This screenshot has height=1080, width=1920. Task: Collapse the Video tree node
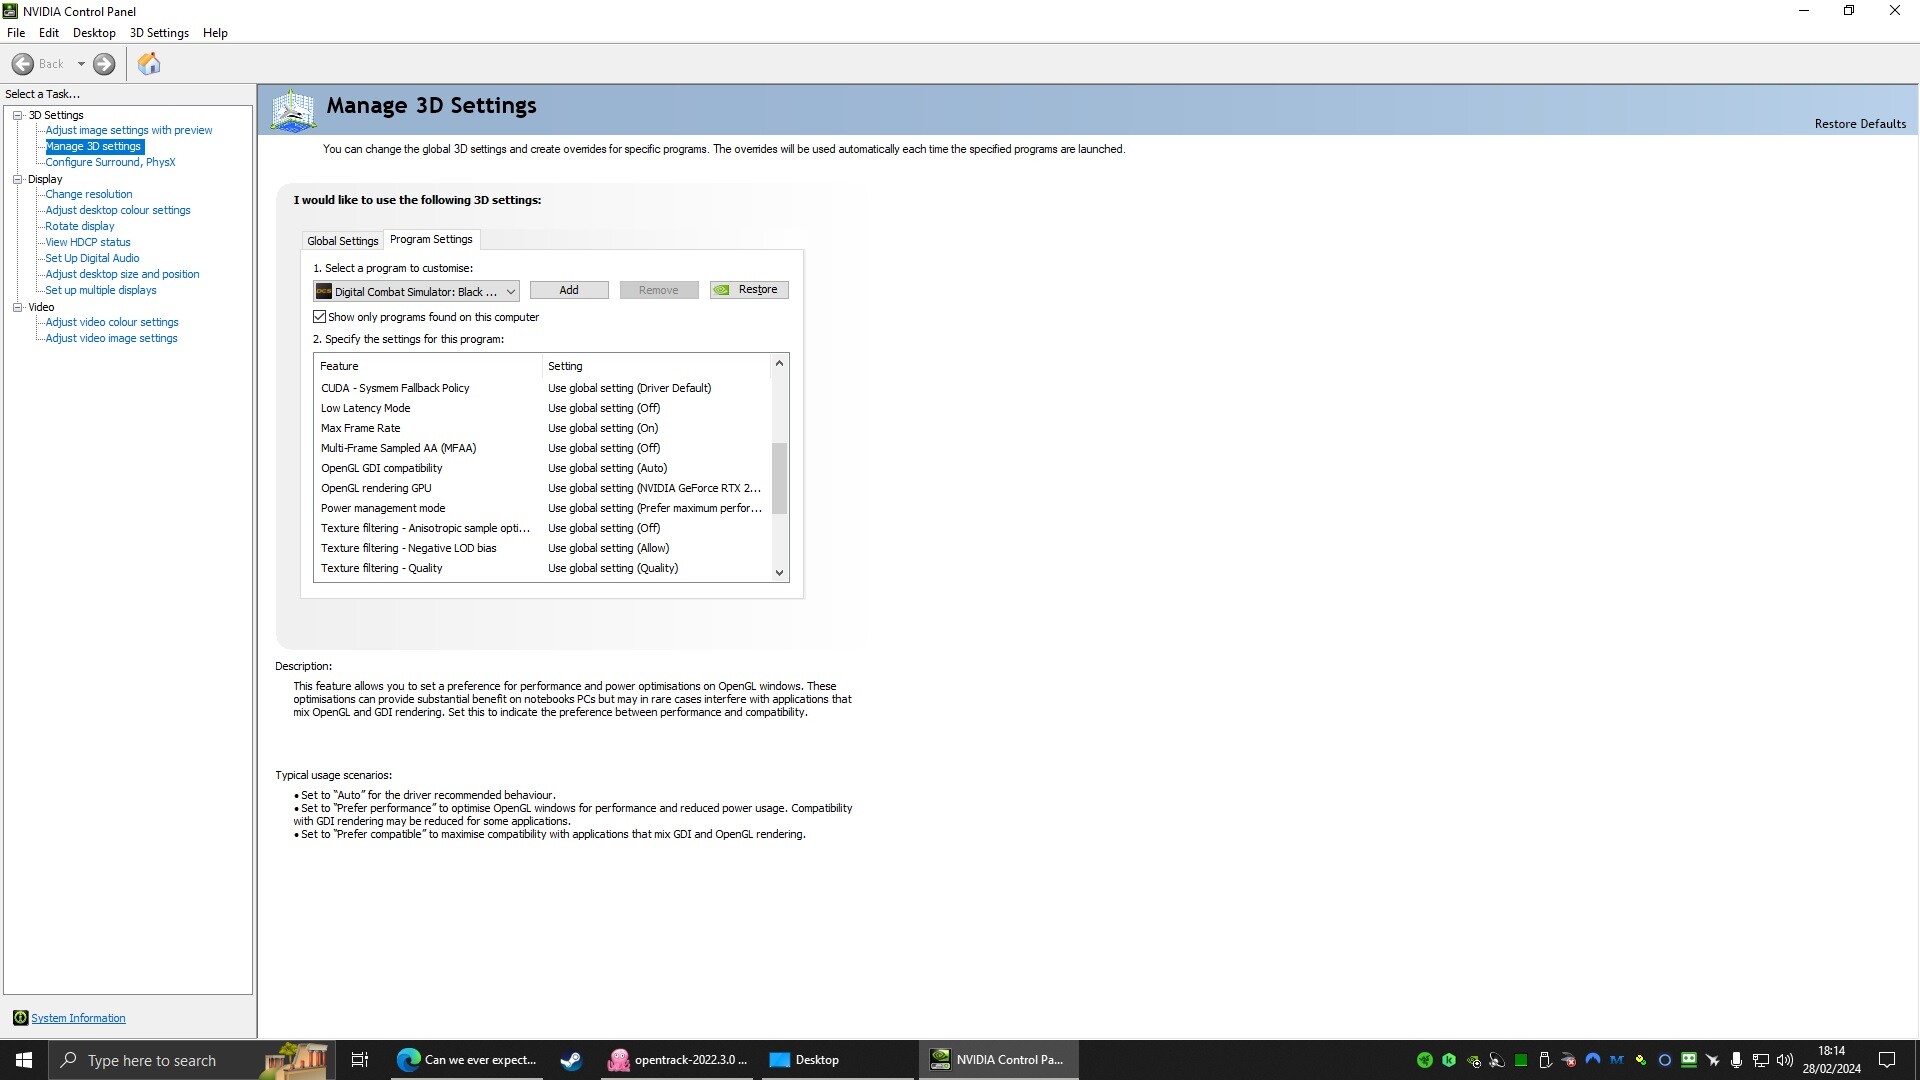(x=17, y=307)
